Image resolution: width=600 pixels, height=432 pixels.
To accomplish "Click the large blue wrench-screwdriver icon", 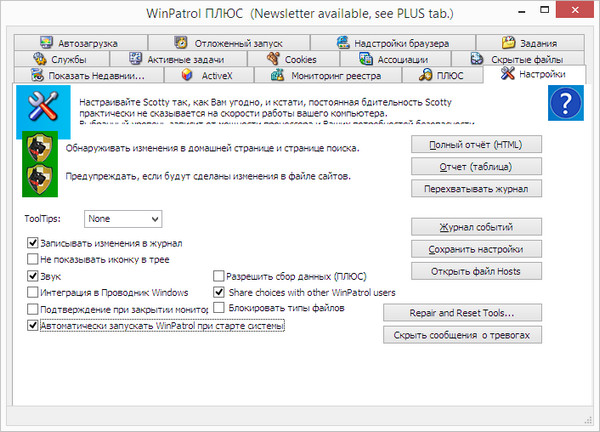I will pos(43,106).
